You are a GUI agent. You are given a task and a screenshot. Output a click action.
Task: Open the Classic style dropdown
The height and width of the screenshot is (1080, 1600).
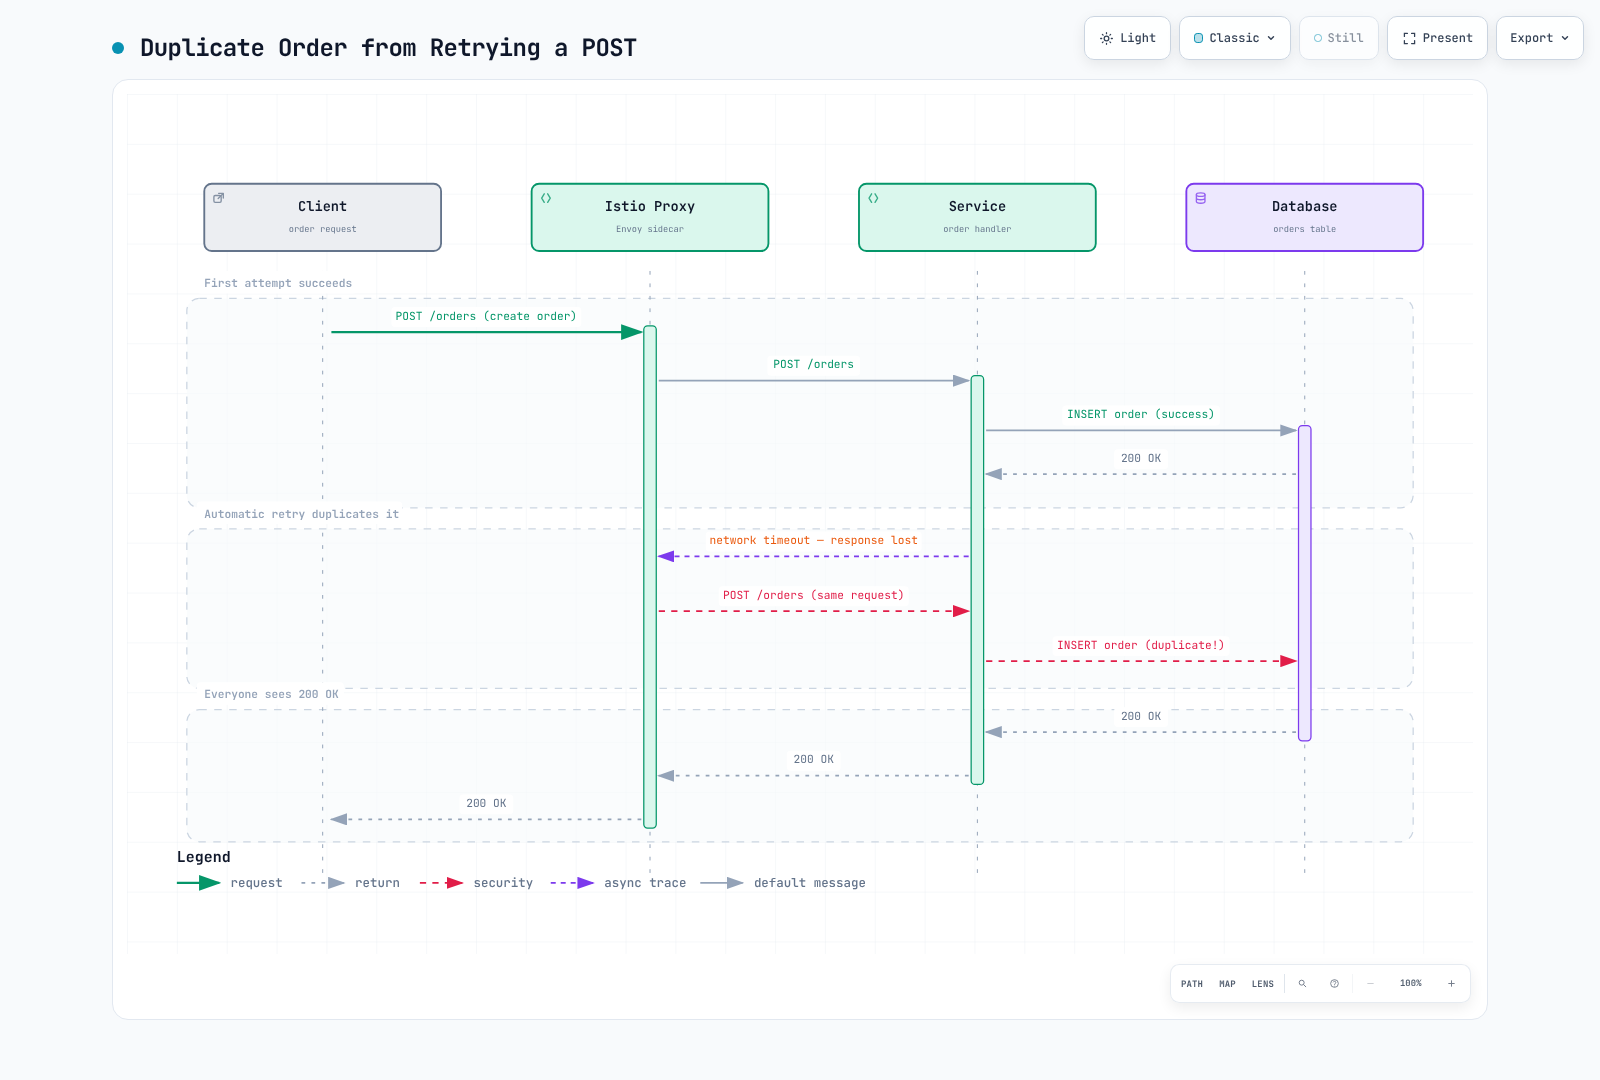(1234, 38)
